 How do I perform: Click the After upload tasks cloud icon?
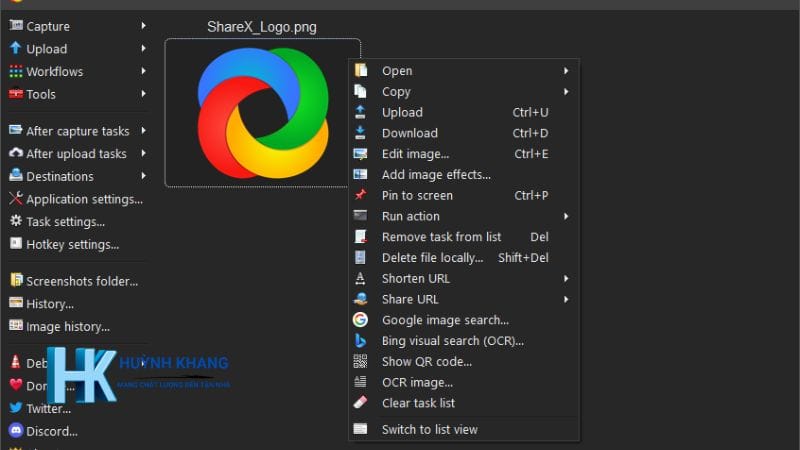pyautogui.click(x=16, y=153)
